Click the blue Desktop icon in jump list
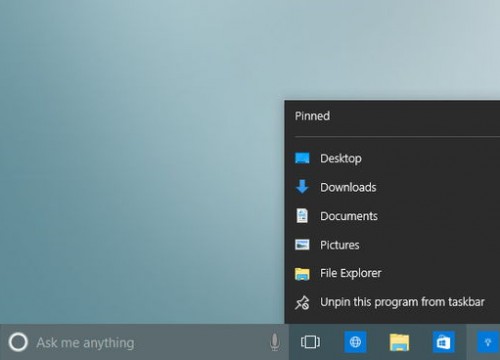Viewport: 500px width, 360px height. click(x=302, y=158)
